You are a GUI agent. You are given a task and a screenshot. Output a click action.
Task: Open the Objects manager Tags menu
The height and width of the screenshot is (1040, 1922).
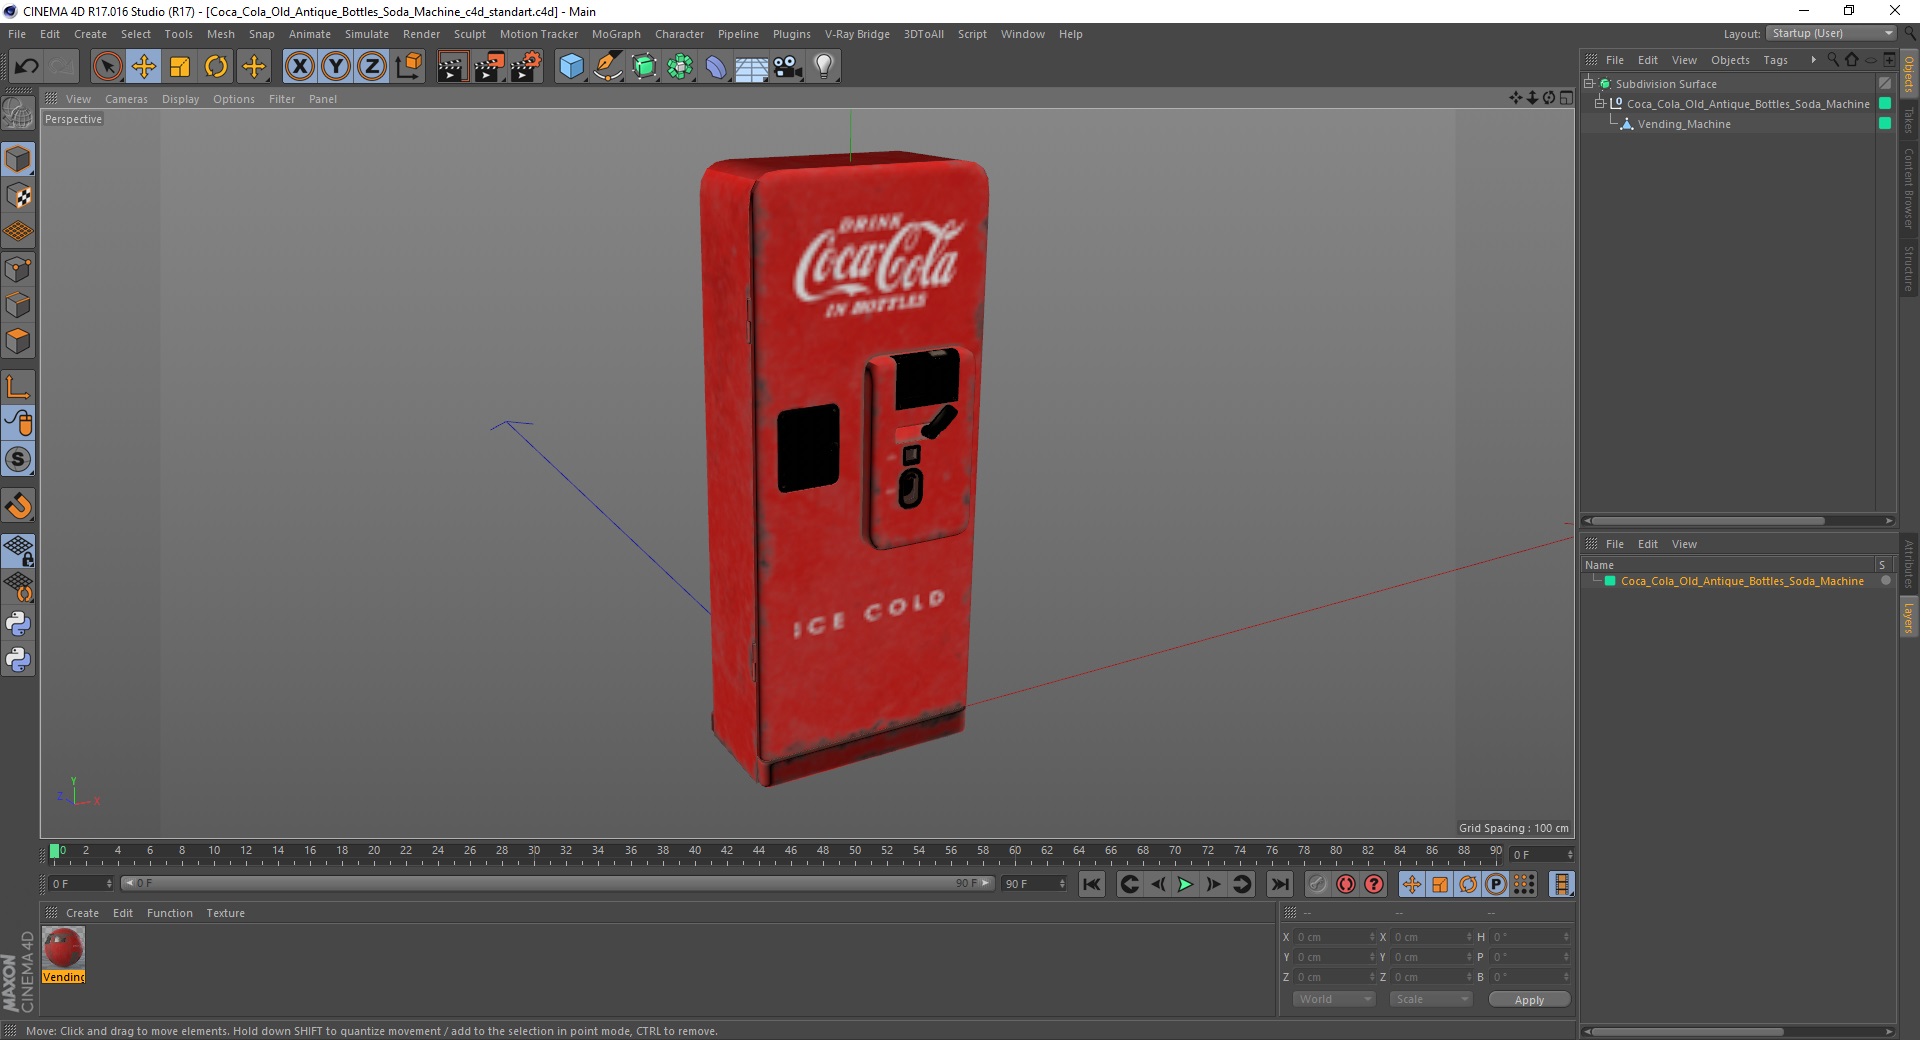pyautogui.click(x=1775, y=60)
